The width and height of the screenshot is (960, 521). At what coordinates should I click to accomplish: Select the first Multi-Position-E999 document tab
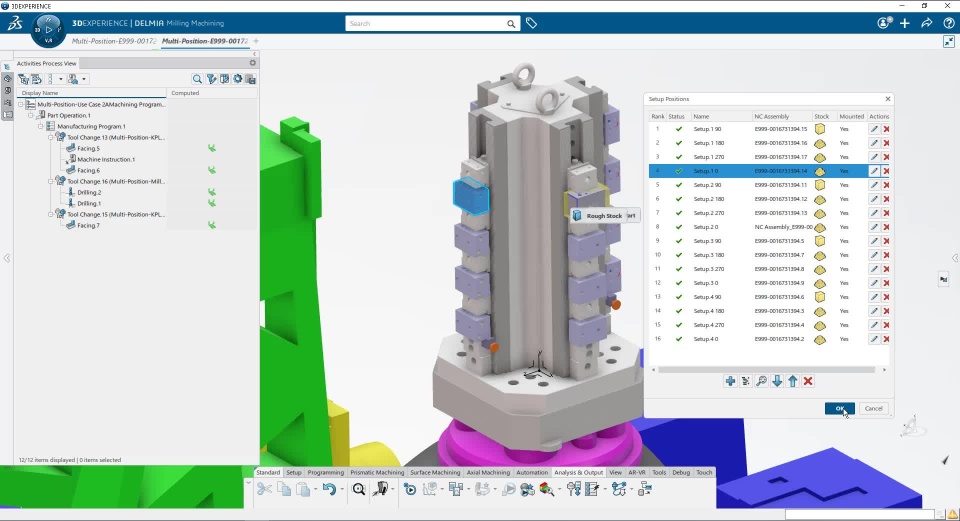coord(114,41)
